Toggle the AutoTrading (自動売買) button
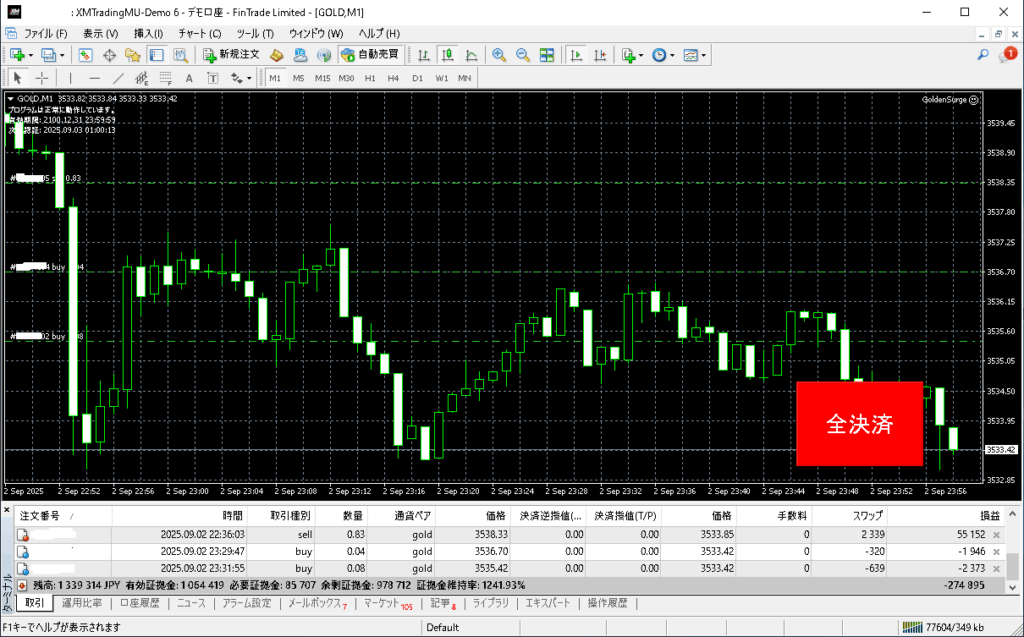Screen dimensions: 1024x637 click(x=369, y=55)
